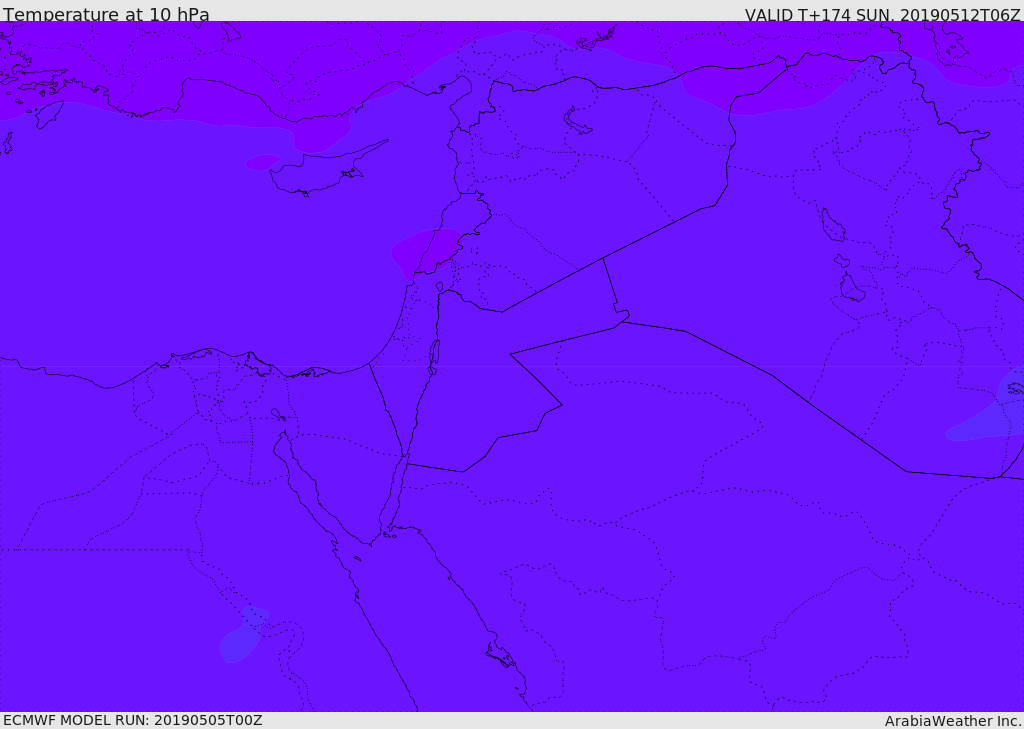Click the open Mediterranean Sea area
Image resolution: width=1024 pixels, height=729 pixels.
(x=180, y=250)
